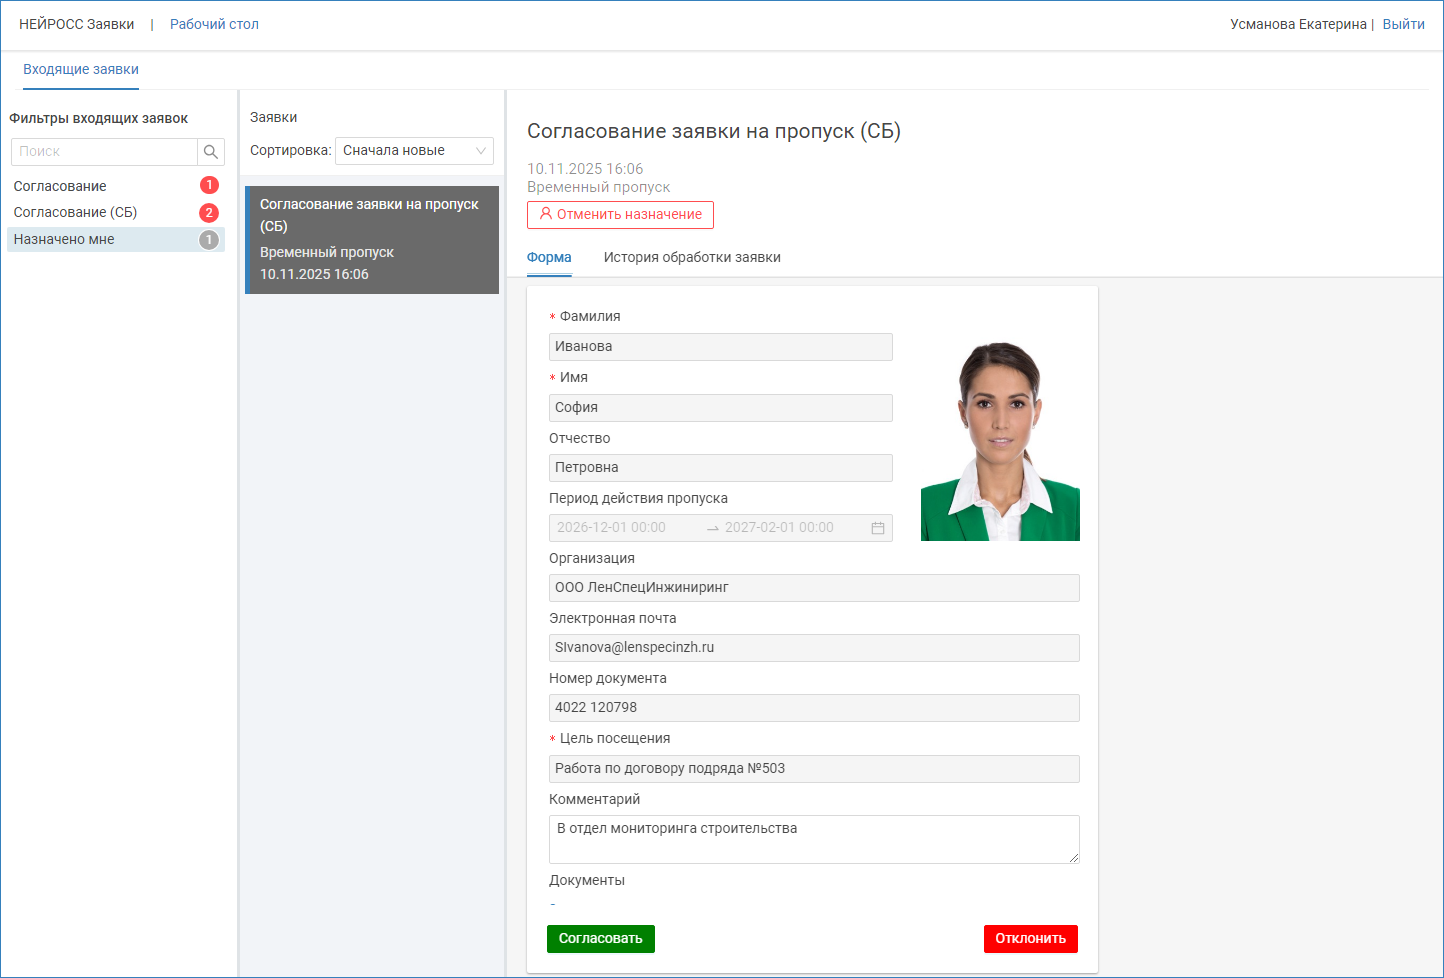The image size is (1444, 978).
Task: Select the Согласование filter item
Action: (x=60, y=186)
